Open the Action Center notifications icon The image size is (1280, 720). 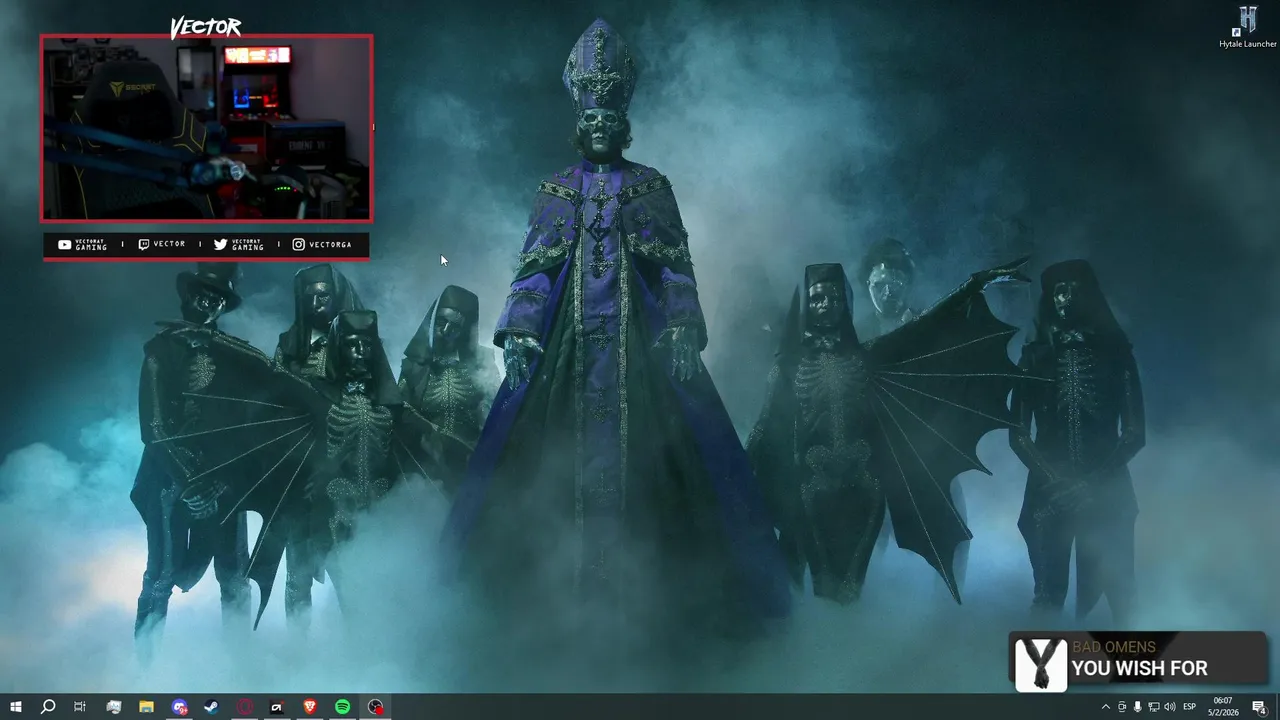click(x=1260, y=707)
